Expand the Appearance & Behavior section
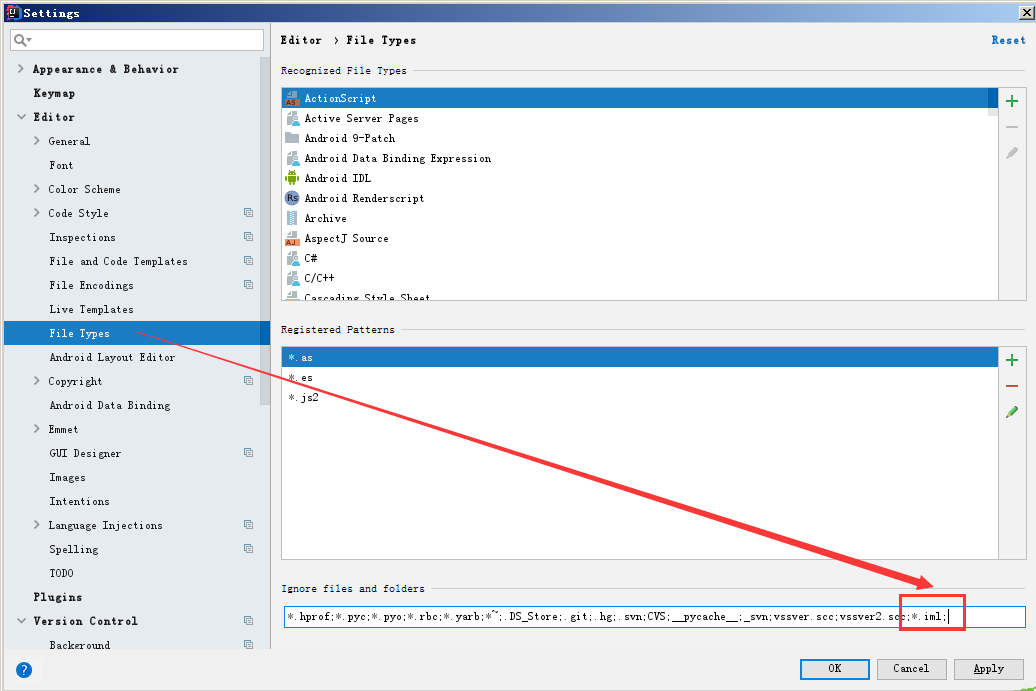Image resolution: width=1036 pixels, height=691 pixels. pyautogui.click(x=21, y=69)
